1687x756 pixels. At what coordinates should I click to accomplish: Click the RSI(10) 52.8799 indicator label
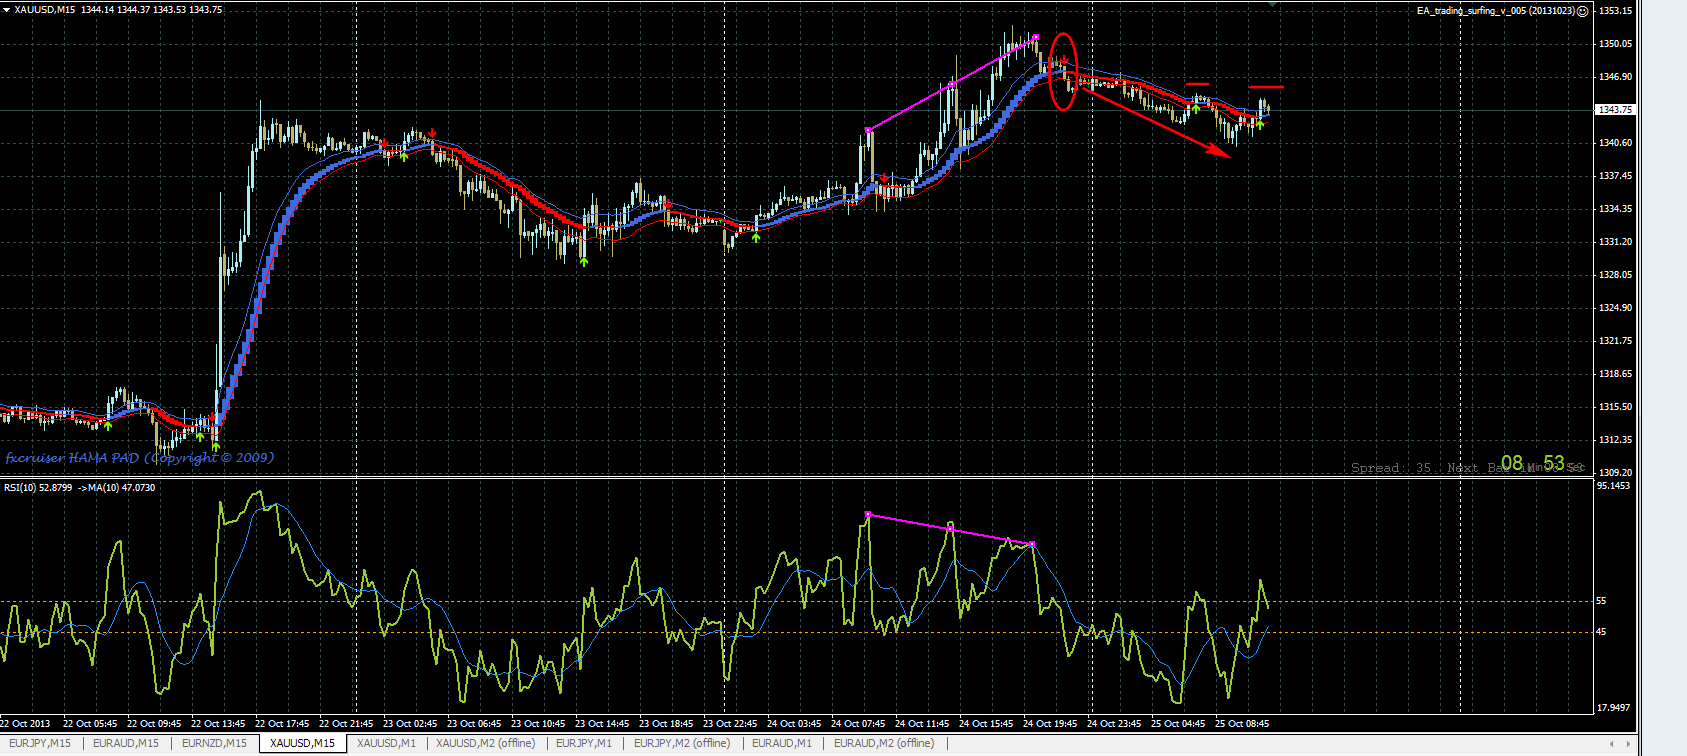pyautogui.click(x=38, y=487)
